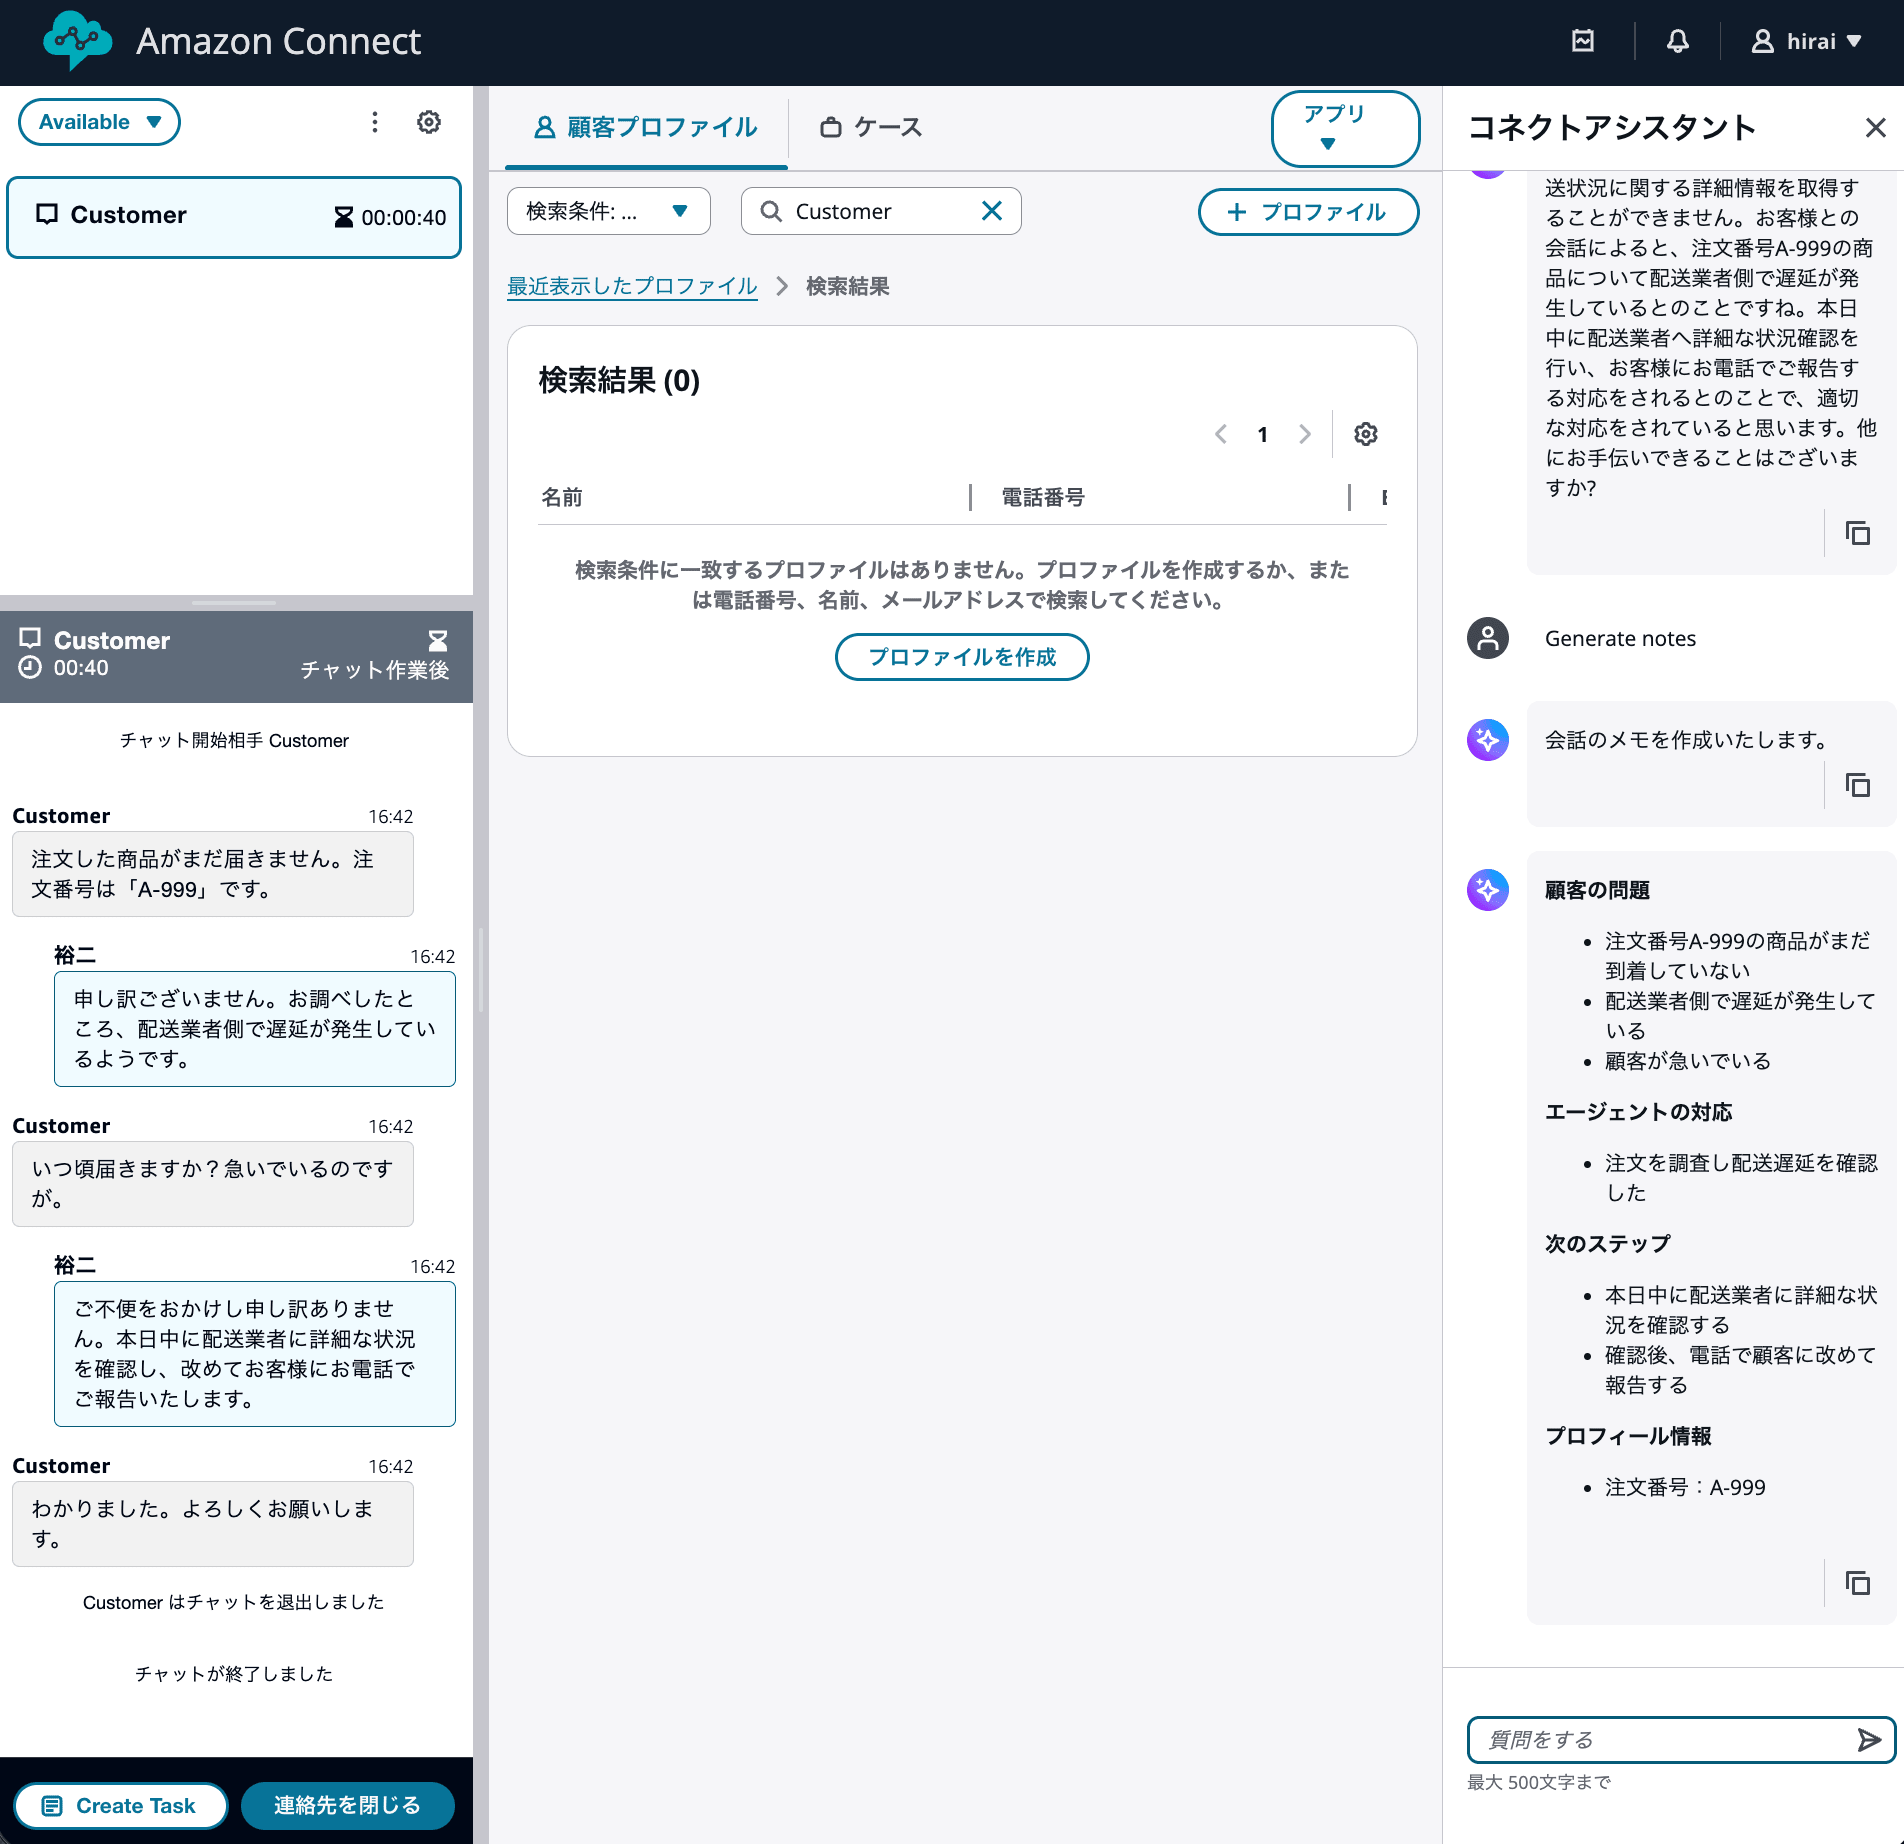Switch to the 顧客プロファイル tab
Viewport: 1904px width, 1844px height.
tap(645, 127)
